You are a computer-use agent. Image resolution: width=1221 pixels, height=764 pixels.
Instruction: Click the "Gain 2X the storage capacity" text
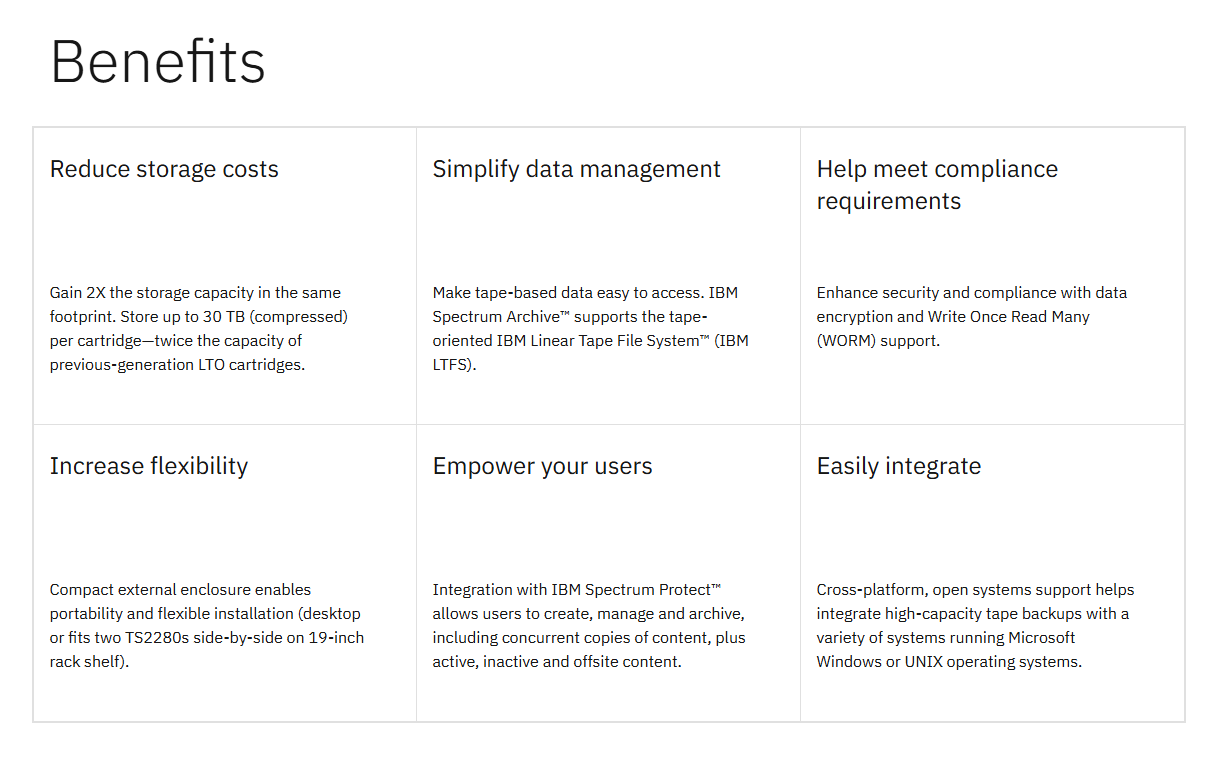pos(150,293)
